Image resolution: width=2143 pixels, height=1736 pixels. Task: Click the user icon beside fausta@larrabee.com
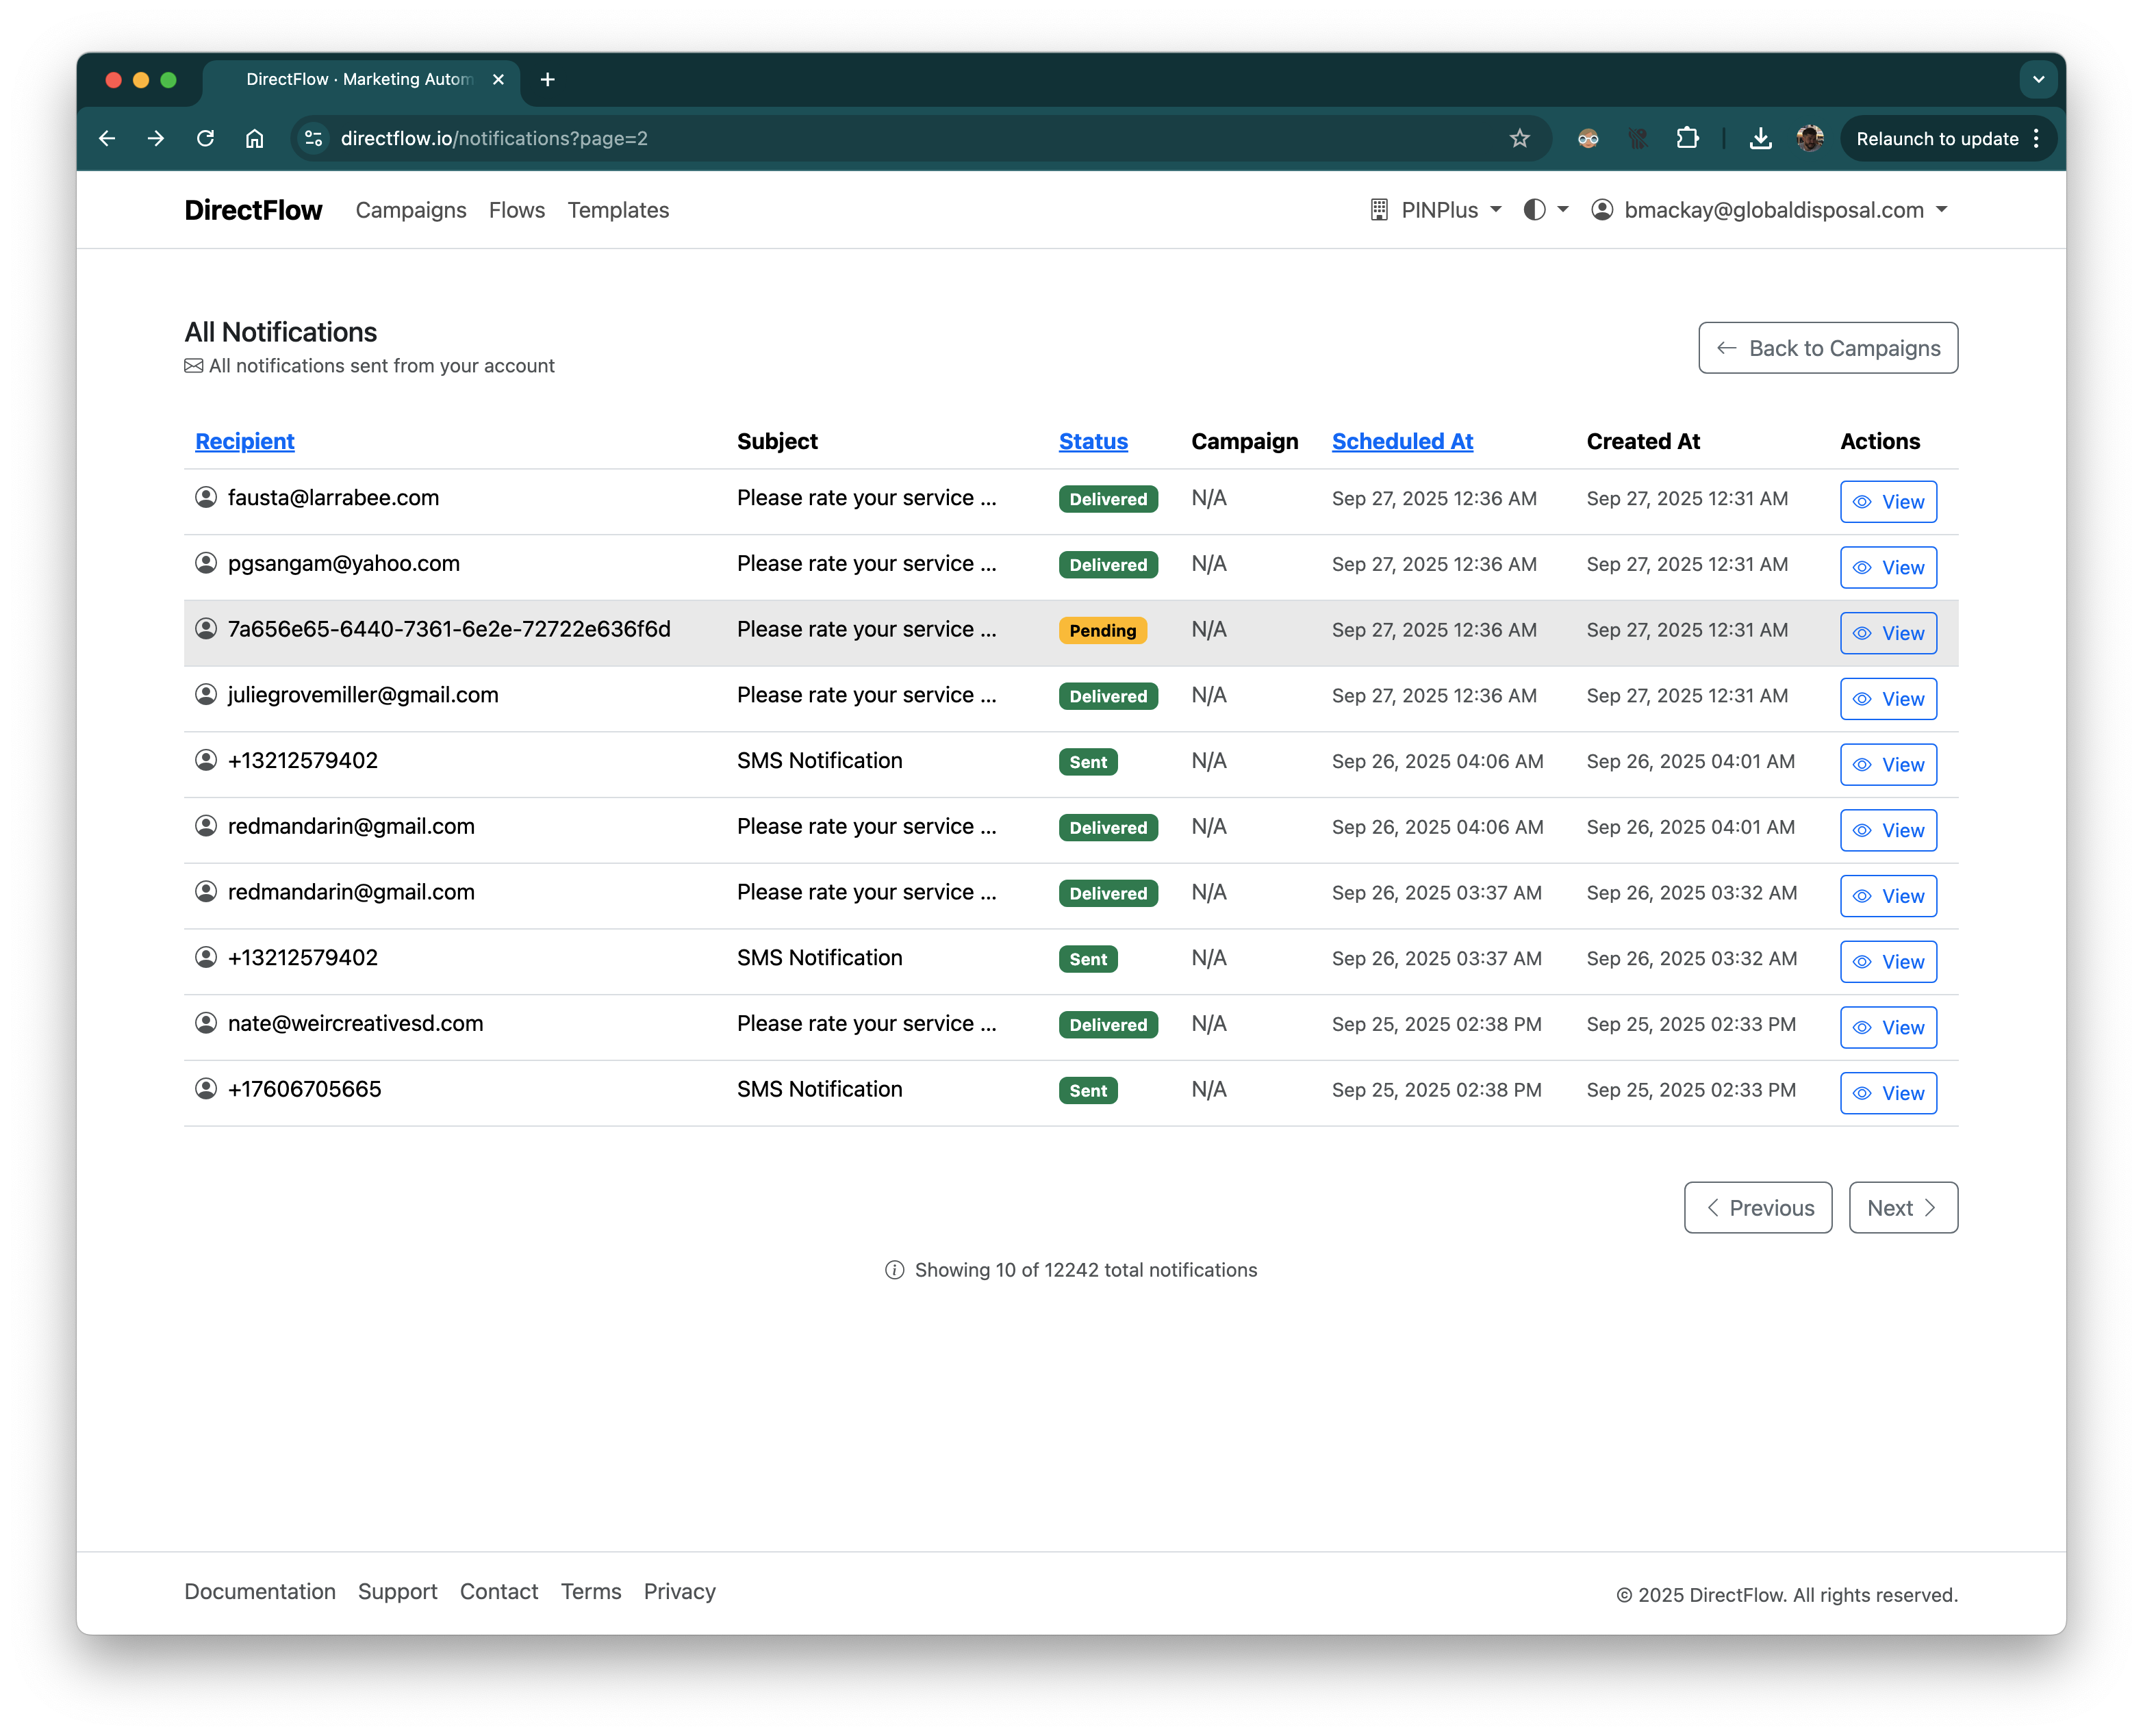click(x=206, y=498)
